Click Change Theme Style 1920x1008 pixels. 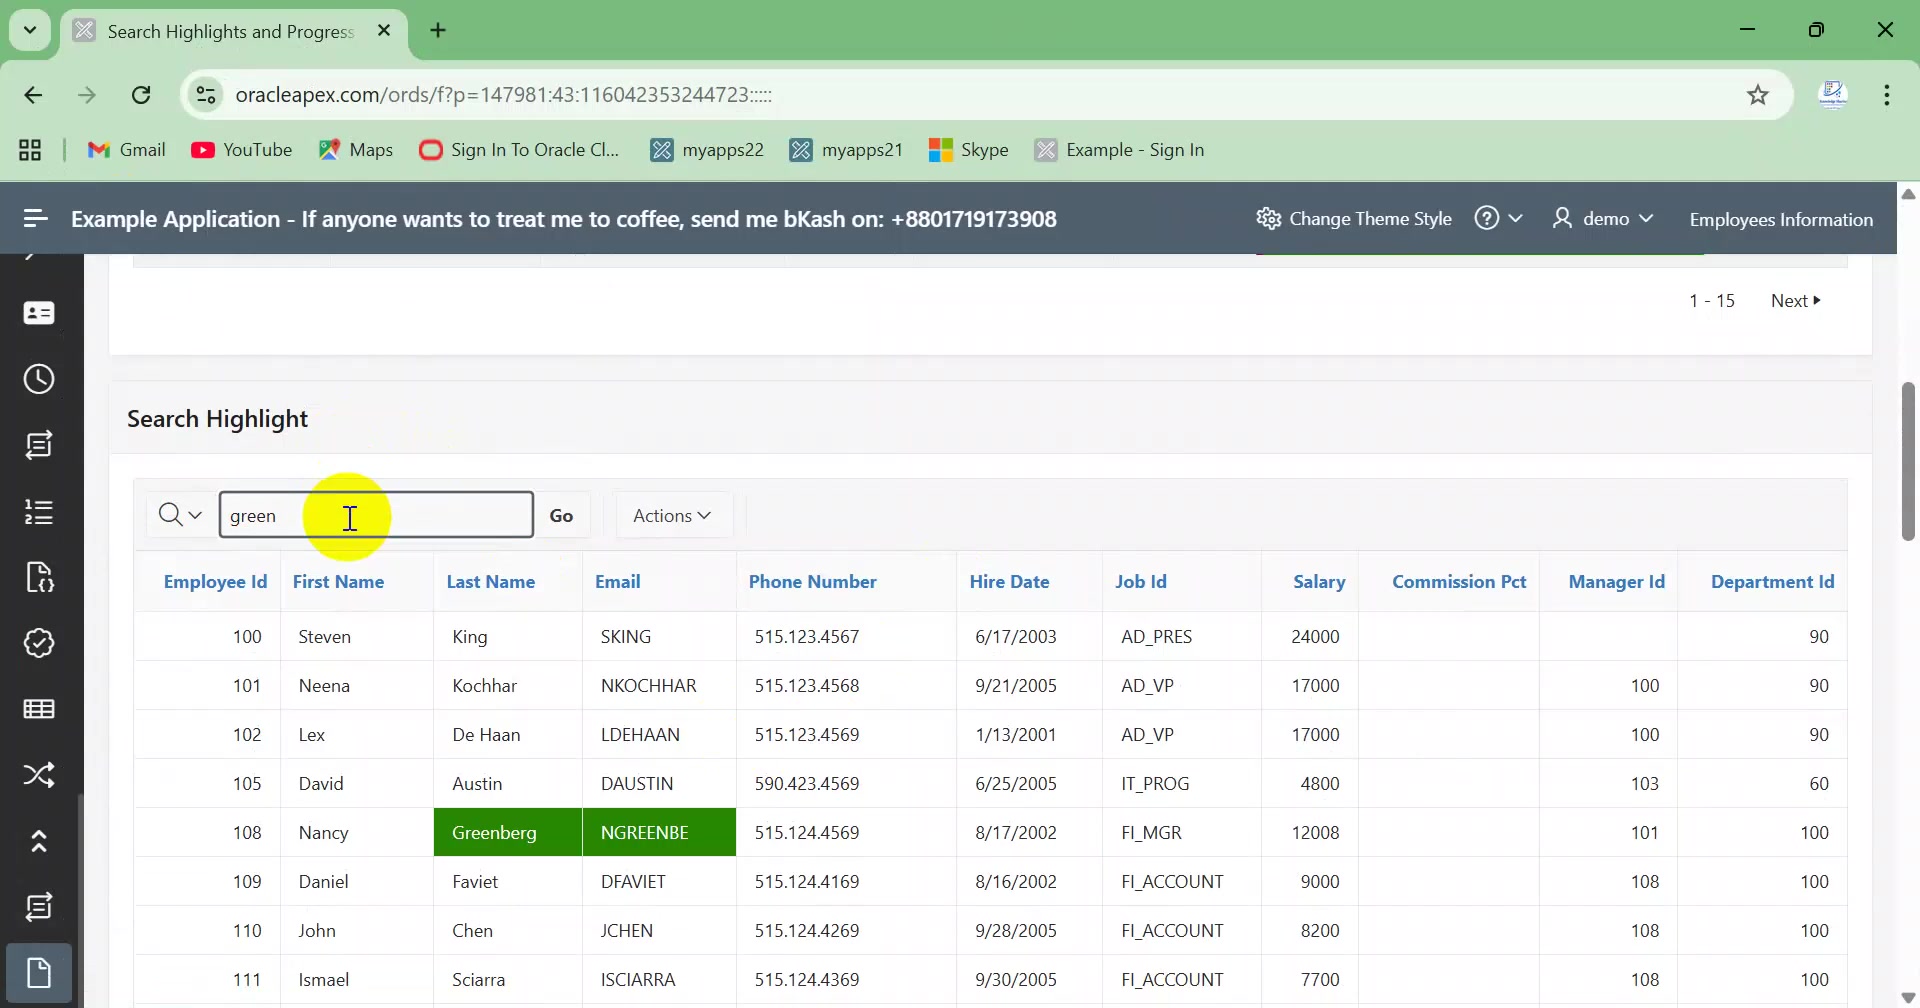pos(1354,218)
